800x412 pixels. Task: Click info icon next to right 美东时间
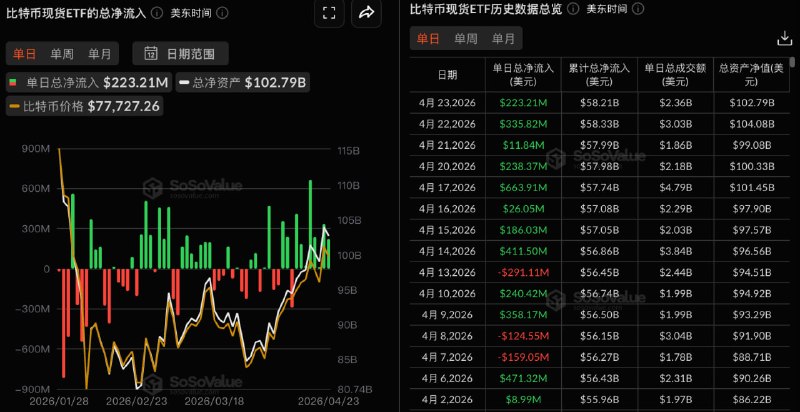[638, 9]
